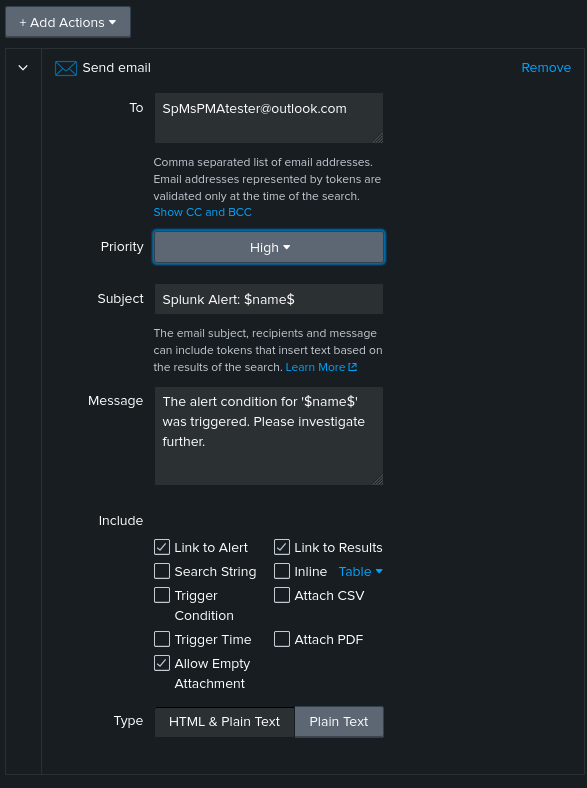Click the Remove link

pyautogui.click(x=546, y=67)
